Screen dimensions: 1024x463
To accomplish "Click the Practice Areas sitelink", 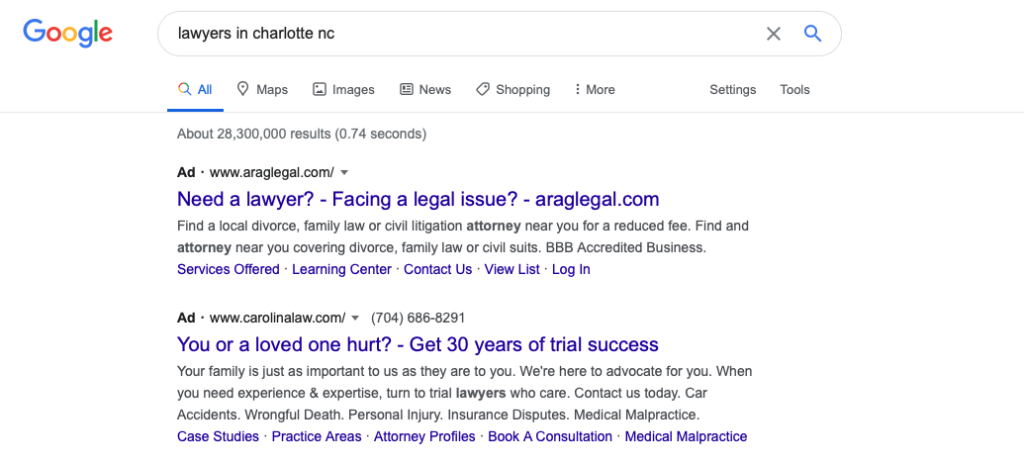I will (316, 436).
